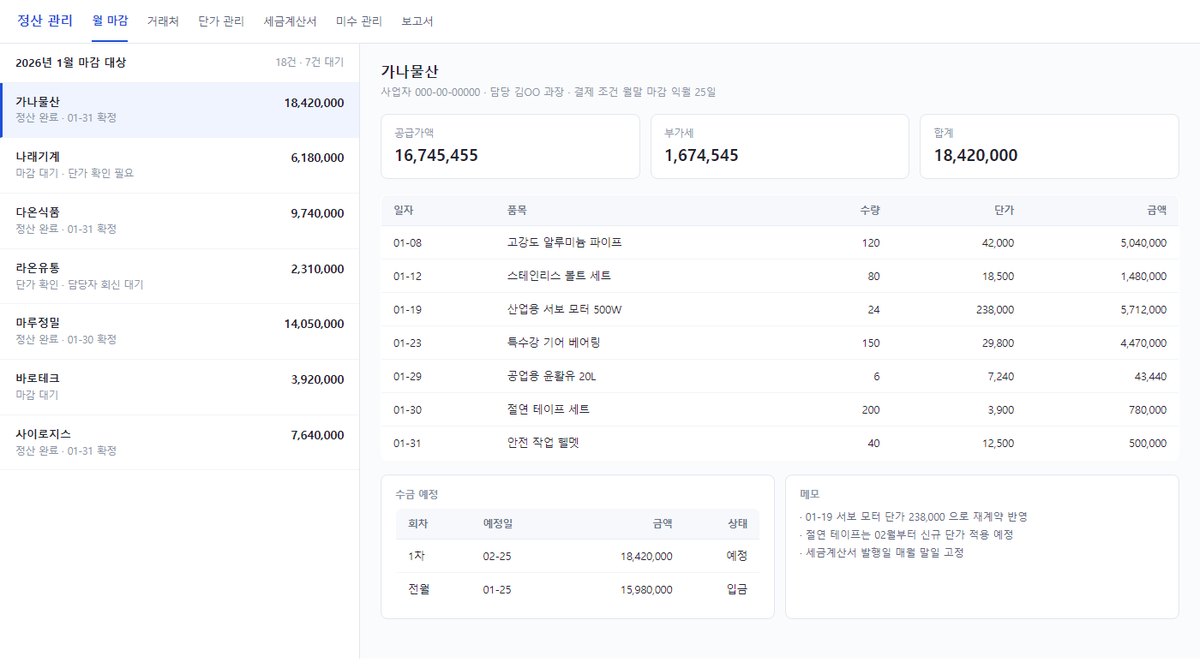This screenshot has height=668, width=1200.
Task: Click the 01-23 date cell
Action: [x=407, y=342]
